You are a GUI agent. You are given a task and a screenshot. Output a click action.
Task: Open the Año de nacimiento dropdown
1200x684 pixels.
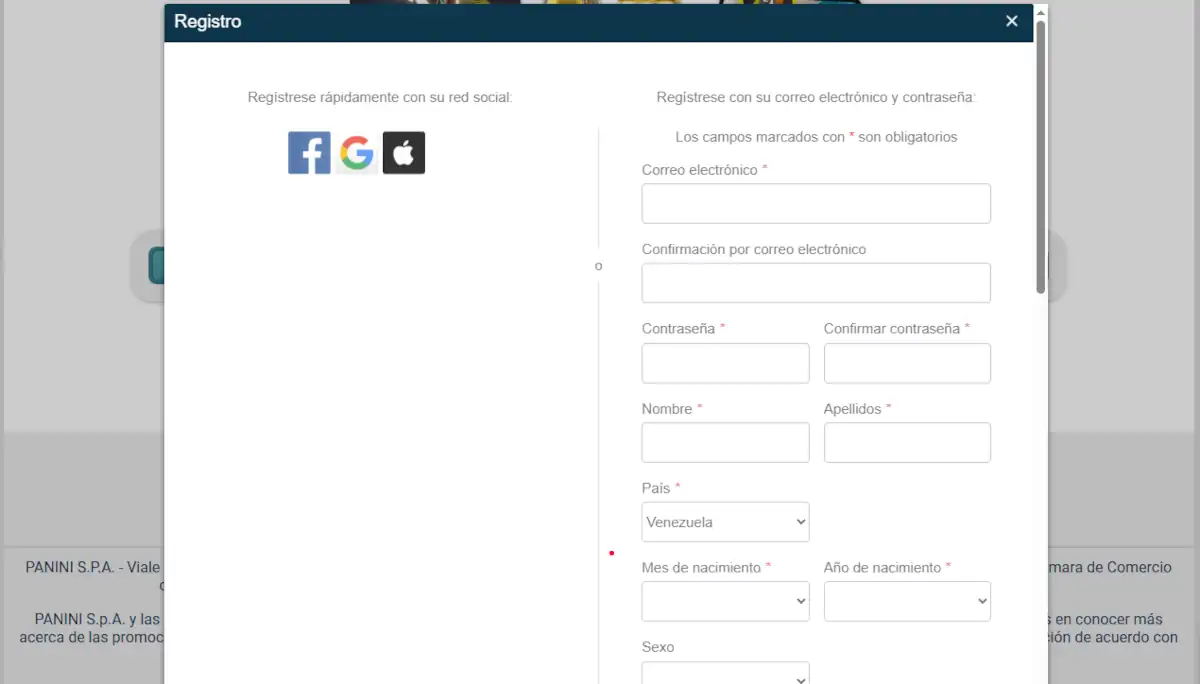pyautogui.click(x=907, y=601)
